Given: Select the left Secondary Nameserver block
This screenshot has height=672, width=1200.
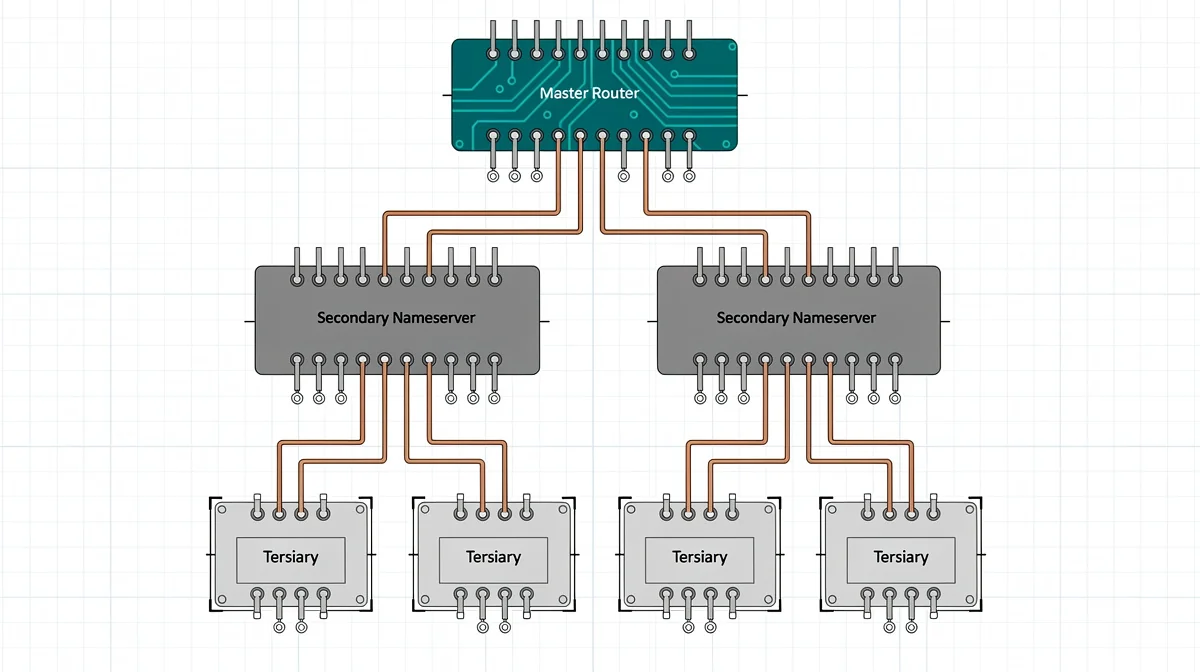Looking at the screenshot, I should (x=396, y=319).
